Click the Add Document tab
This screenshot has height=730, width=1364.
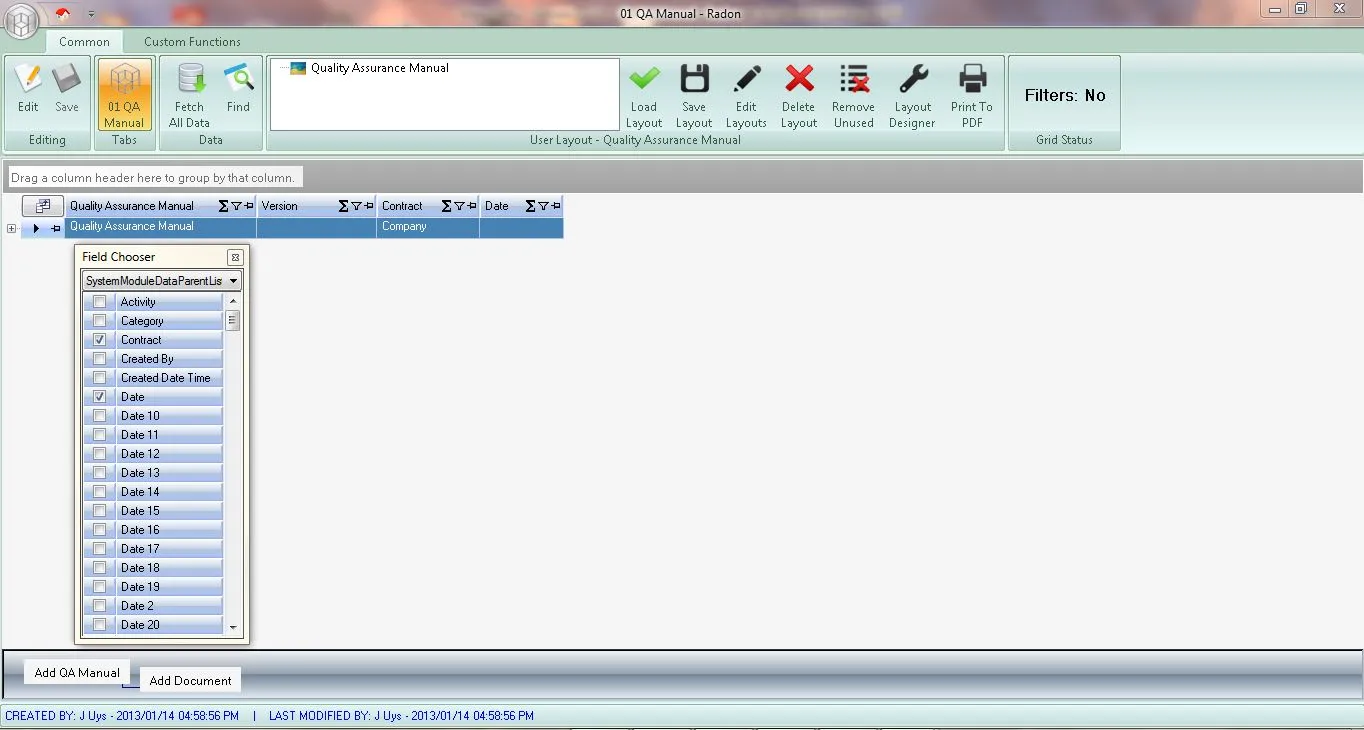190,680
